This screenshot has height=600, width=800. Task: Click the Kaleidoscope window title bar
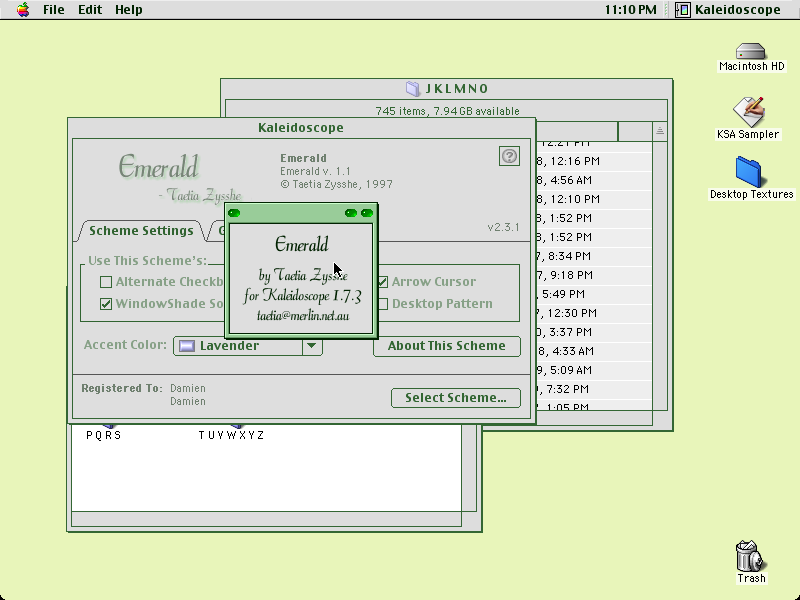[x=301, y=128]
